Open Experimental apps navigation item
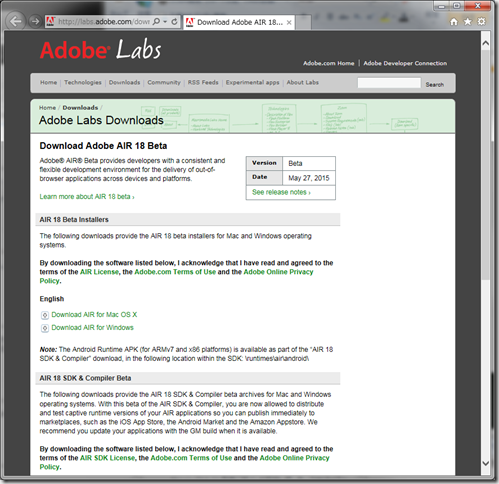499x484 pixels. [x=252, y=82]
